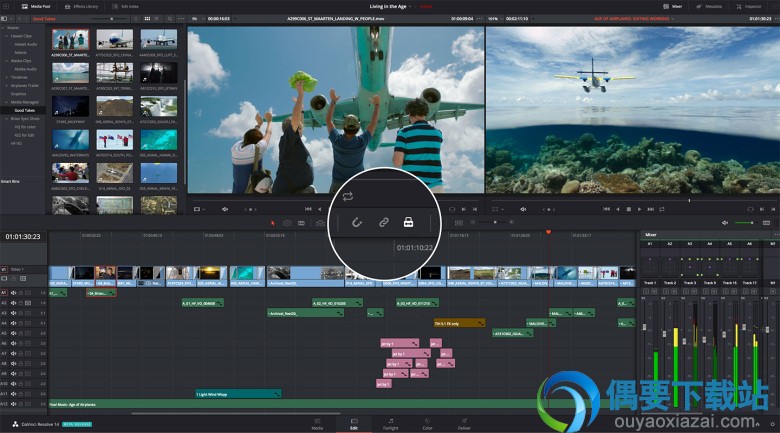Select the Trim Edit Mode tool
Viewport: 780px width, 433px height.
pyautogui.click(x=287, y=223)
